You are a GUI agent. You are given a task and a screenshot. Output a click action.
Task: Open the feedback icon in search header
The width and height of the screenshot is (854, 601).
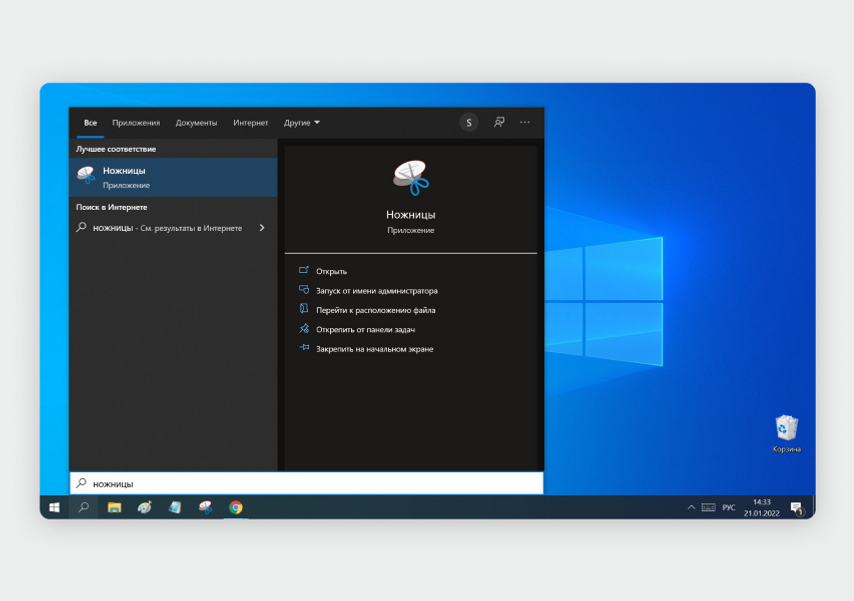[x=499, y=122]
